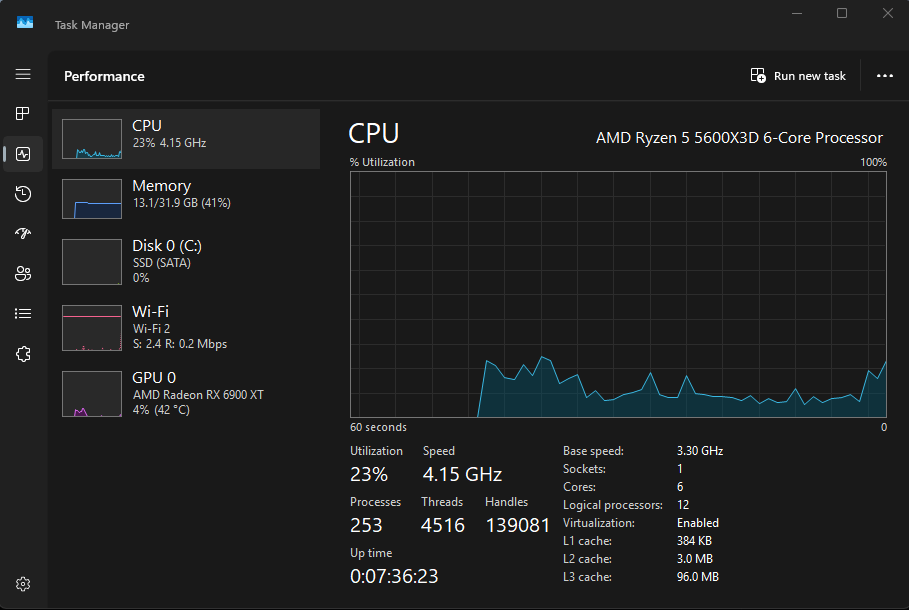909x610 pixels.
Task: Click the 60 seconds axis label
Action: coord(378,427)
